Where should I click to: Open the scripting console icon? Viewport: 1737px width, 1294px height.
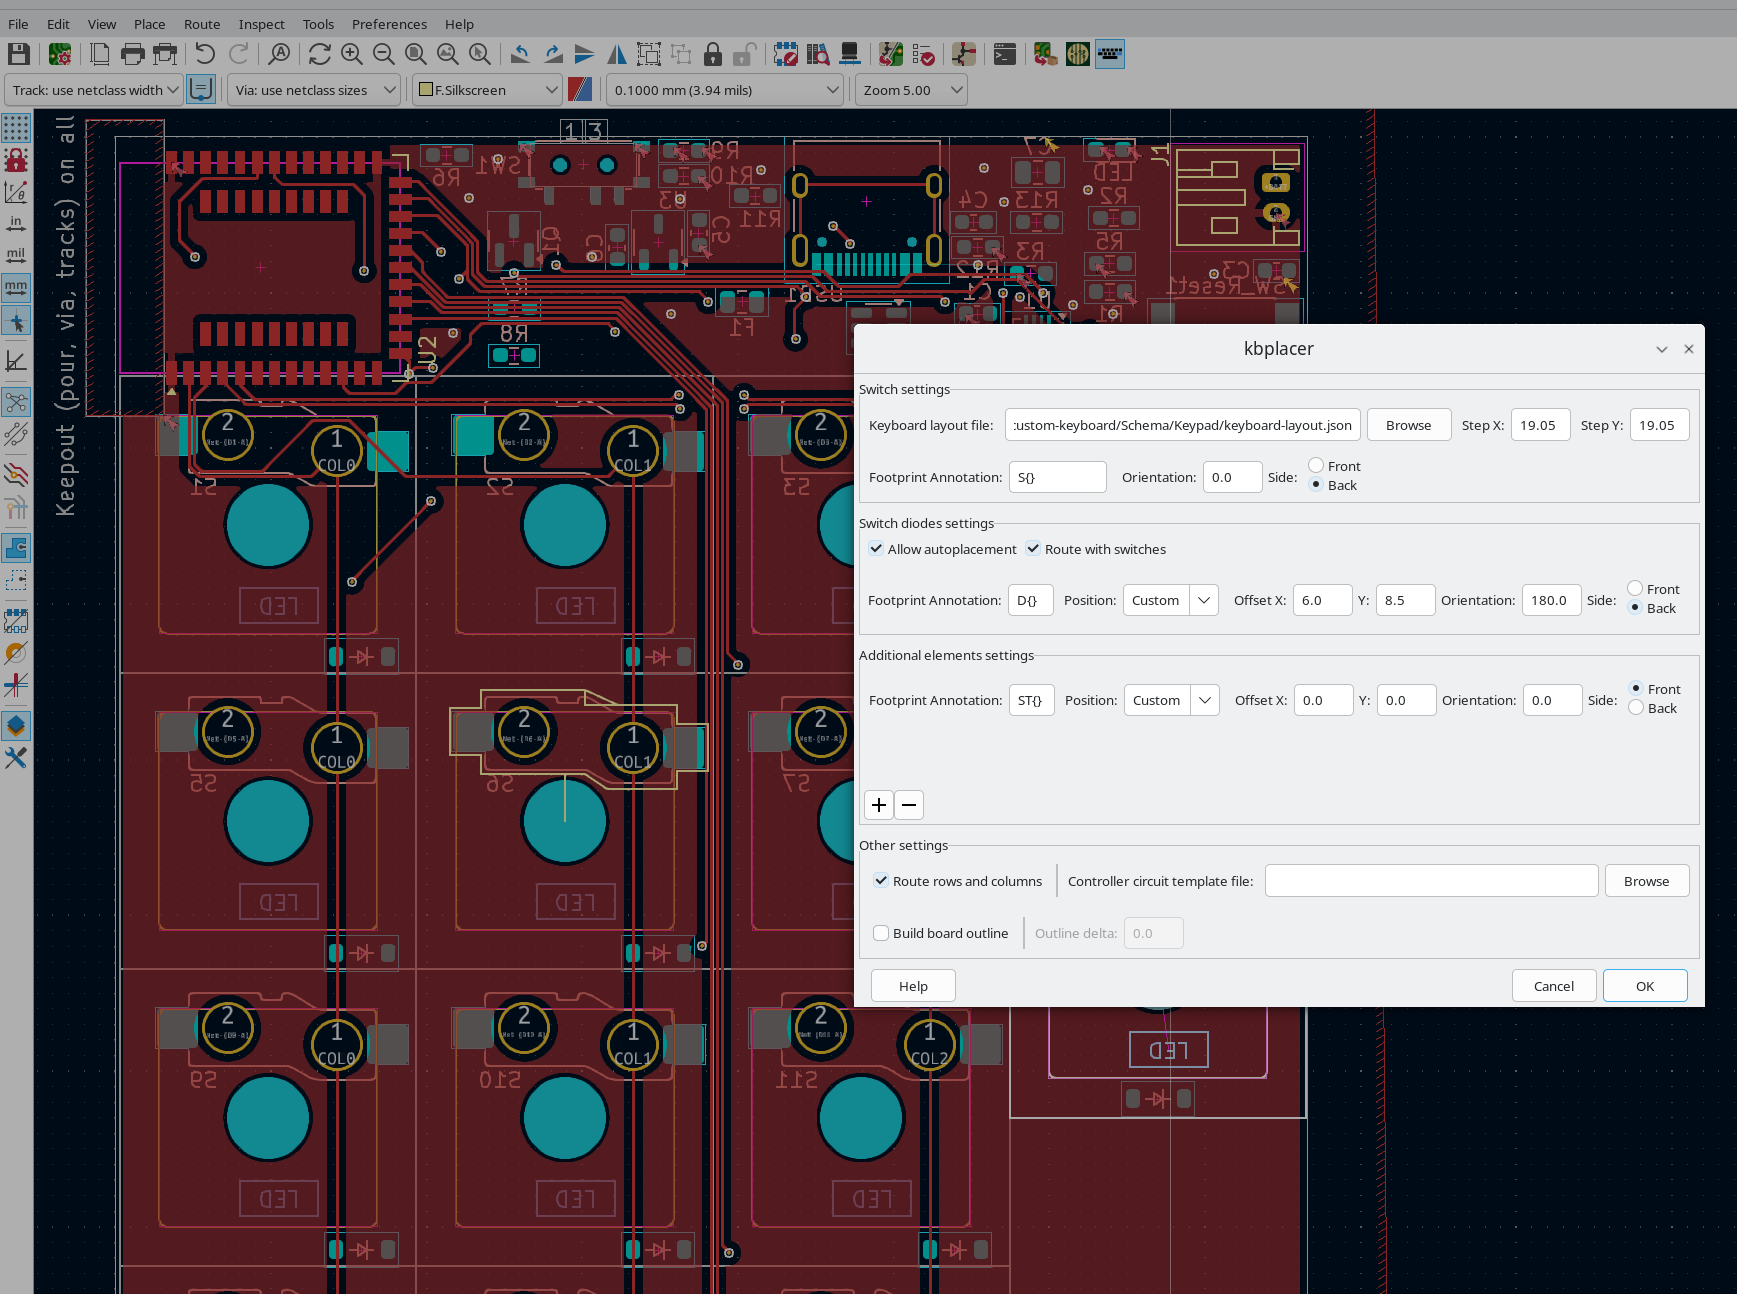(1005, 54)
